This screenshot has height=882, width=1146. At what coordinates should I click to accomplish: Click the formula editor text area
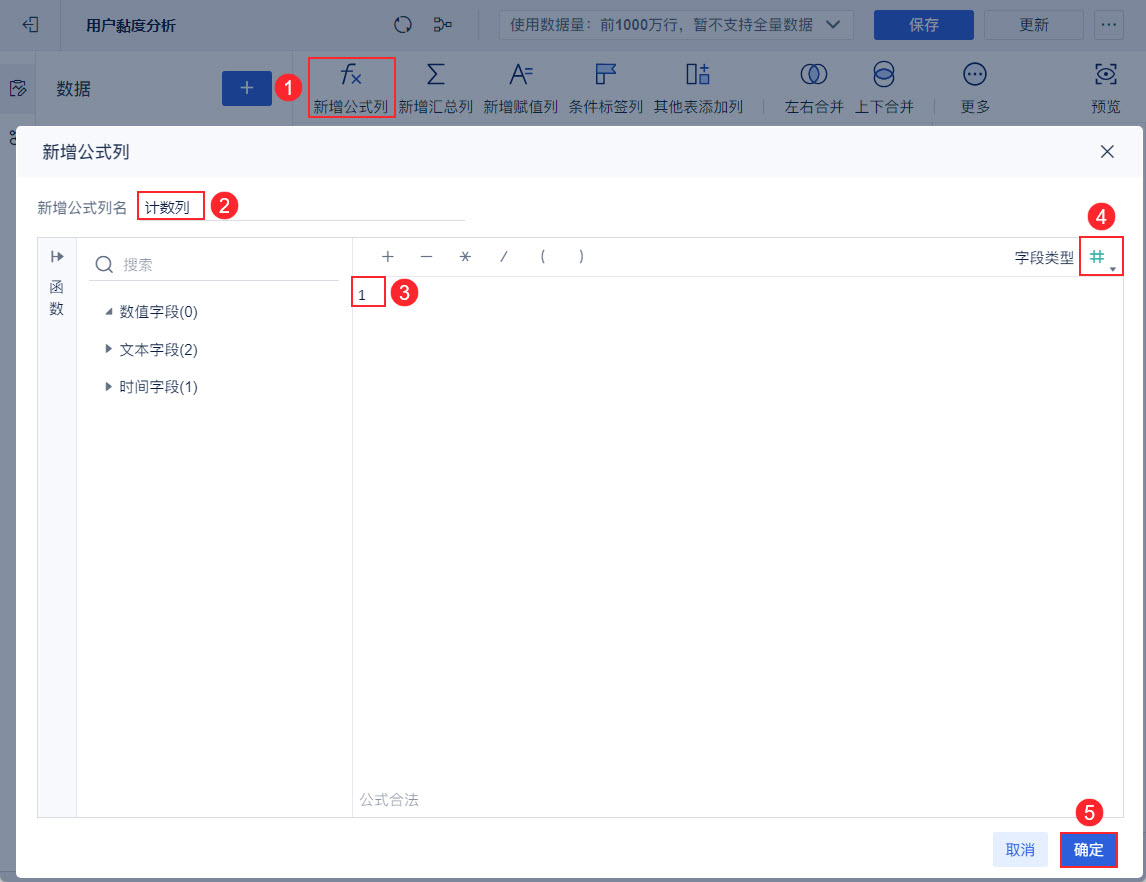737,531
